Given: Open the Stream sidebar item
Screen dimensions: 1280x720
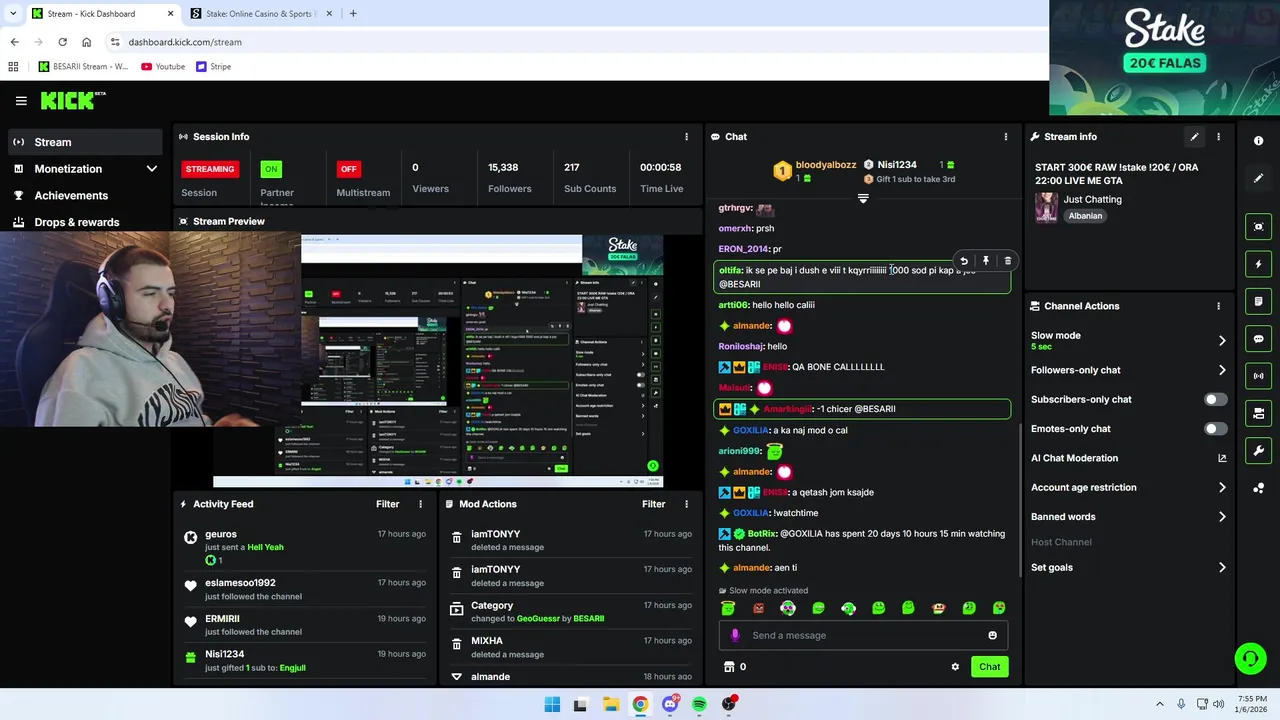Looking at the screenshot, I should pyautogui.click(x=84, y=142).
